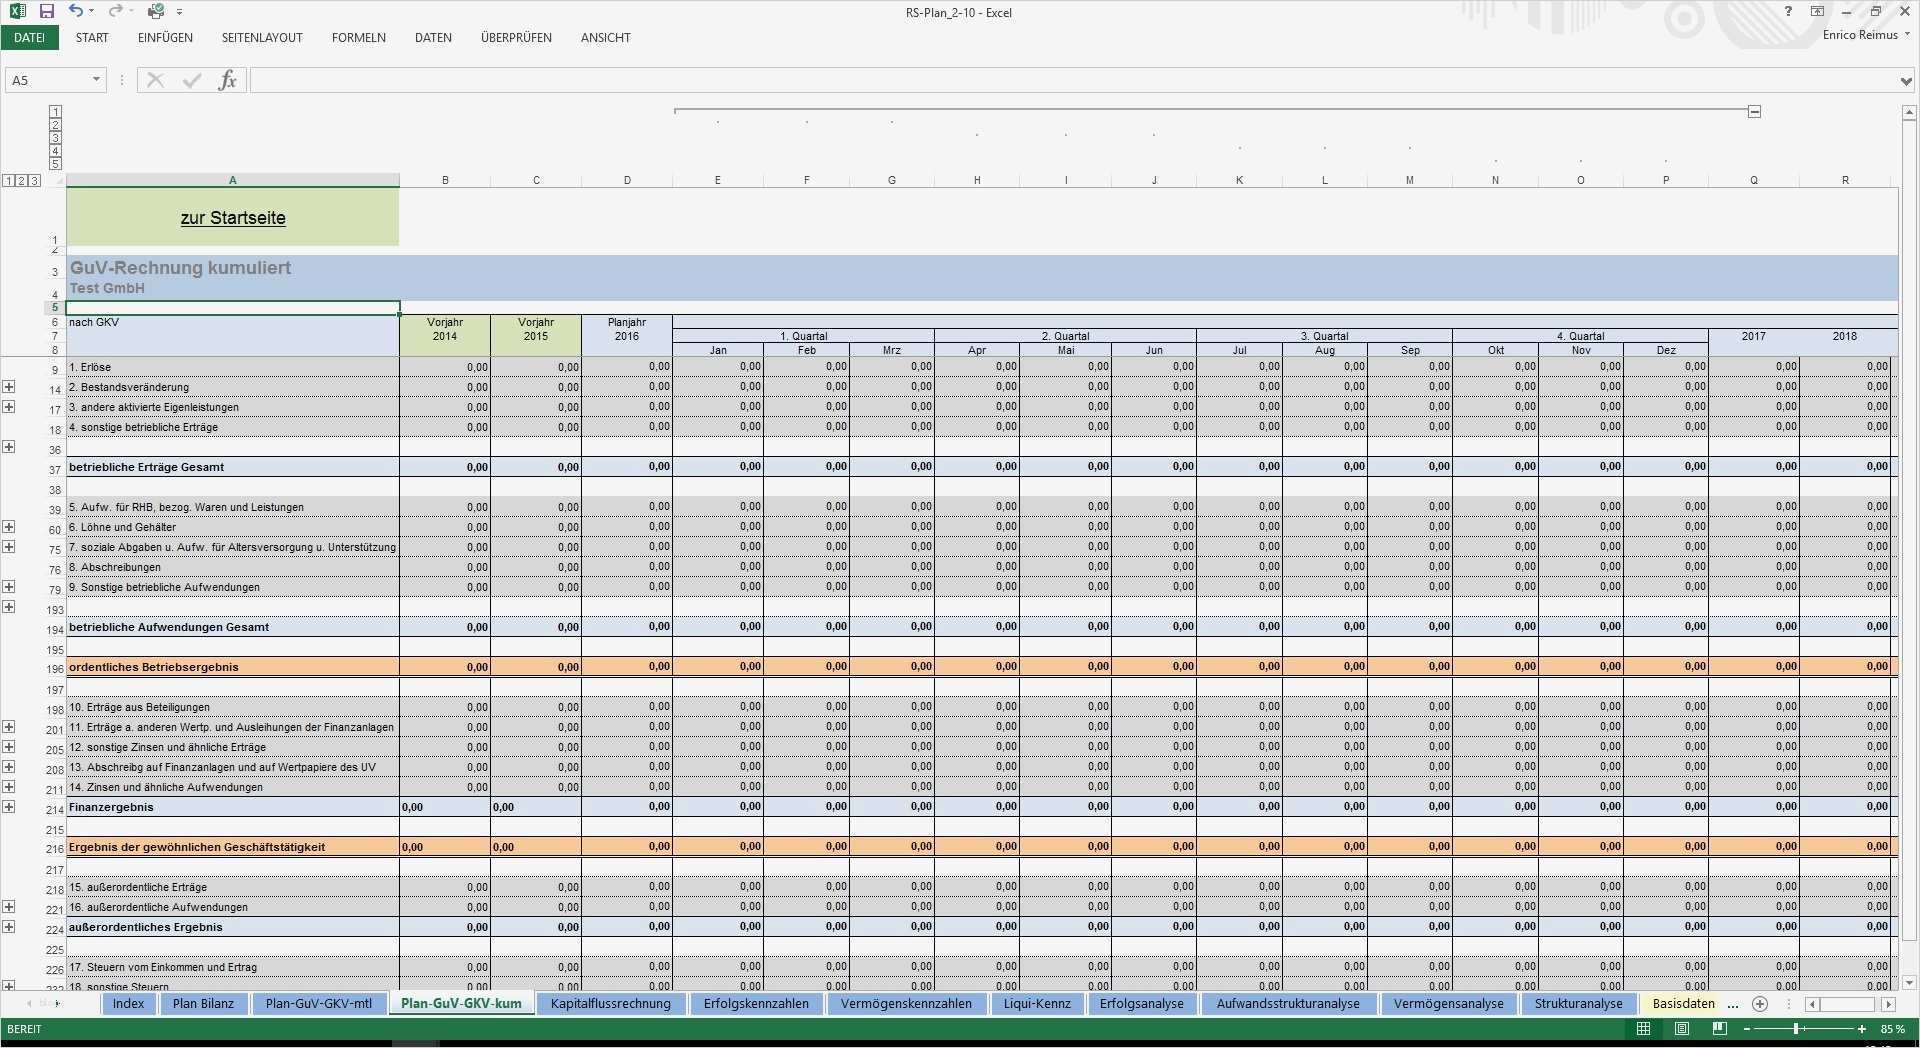Click the Redo icon
Viewport: 1920px width, 1048px height.
click(x=116, y=11)
